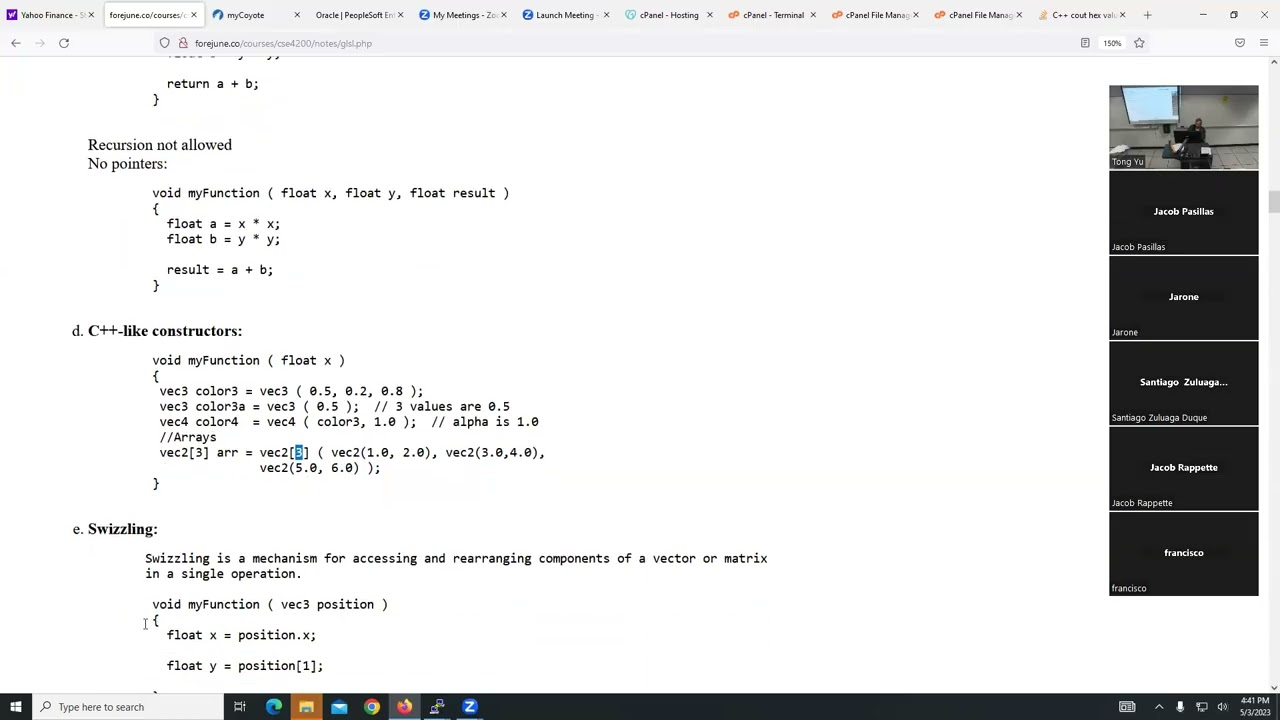
Task: Open File Explorer from taskbar
Action: coord(306,707)
